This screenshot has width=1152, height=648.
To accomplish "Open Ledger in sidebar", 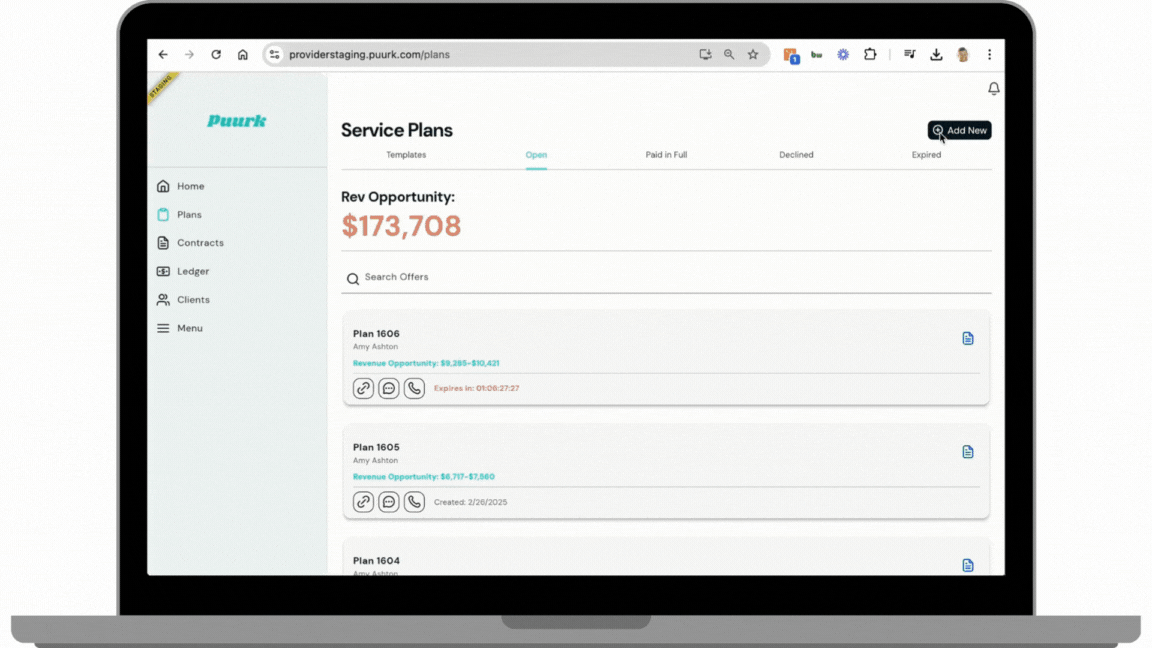I will (183, 271).
